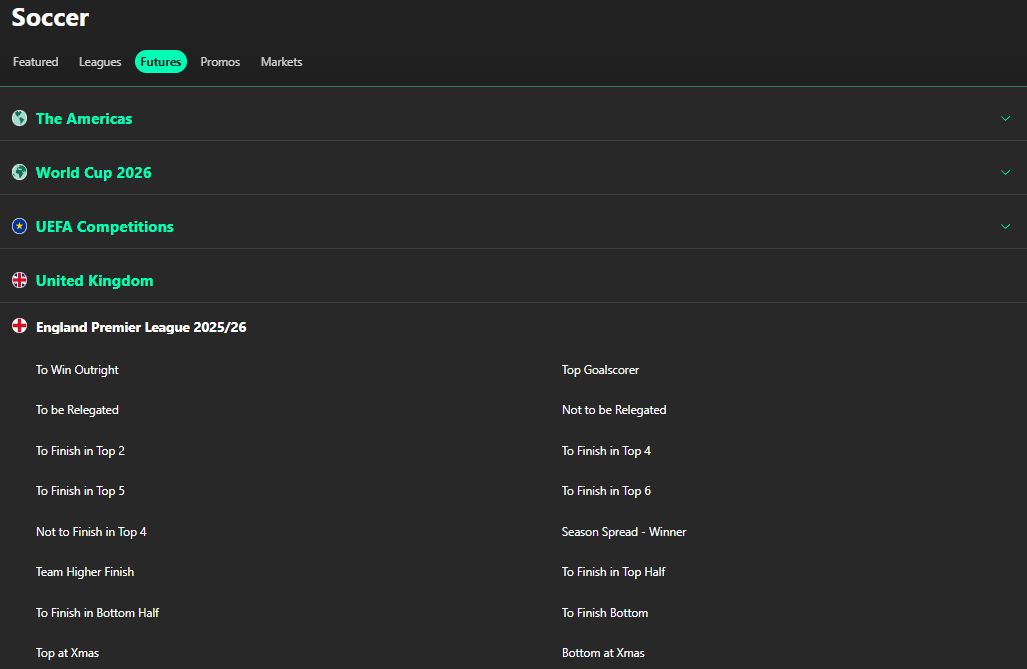Expand the UEFA Competitions section

click(x=1005, y=226)
